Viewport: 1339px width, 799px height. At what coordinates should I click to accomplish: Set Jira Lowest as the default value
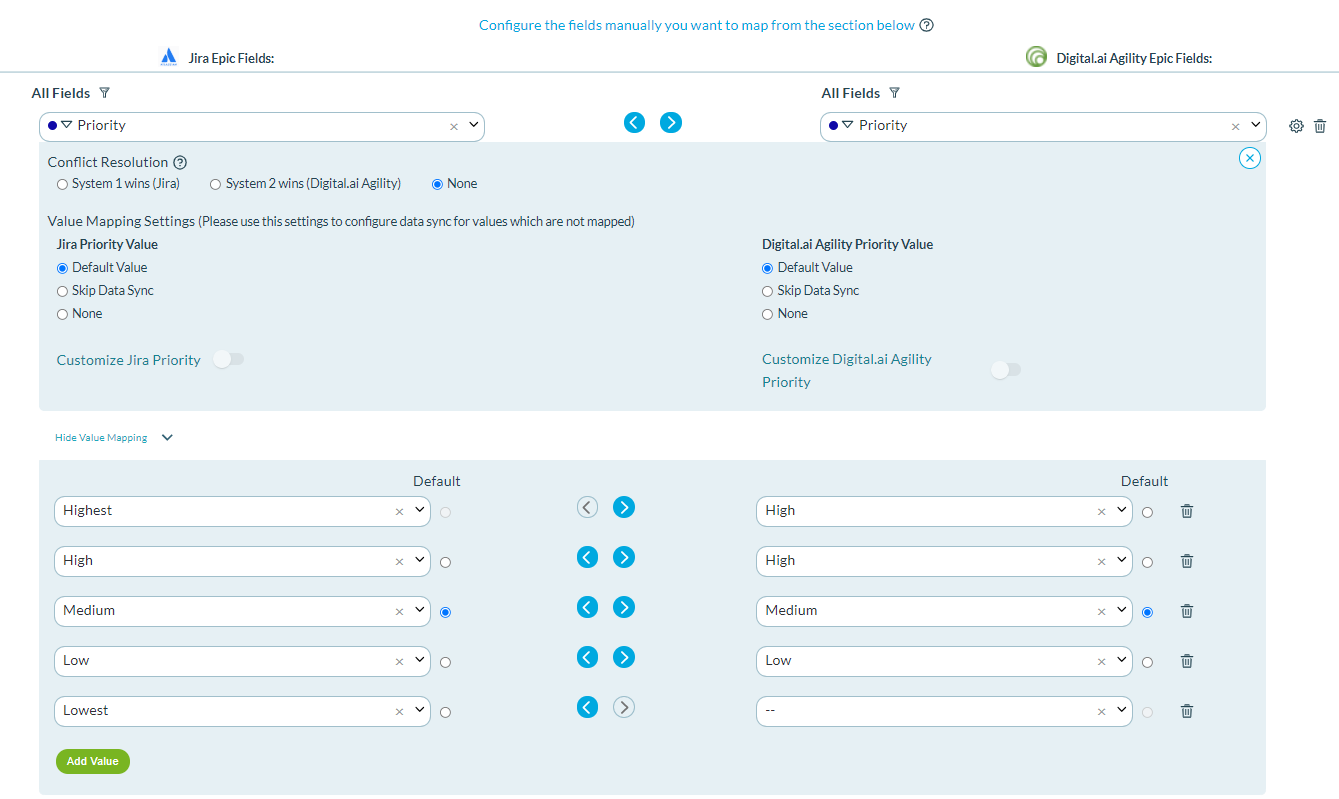pos(445,712)
